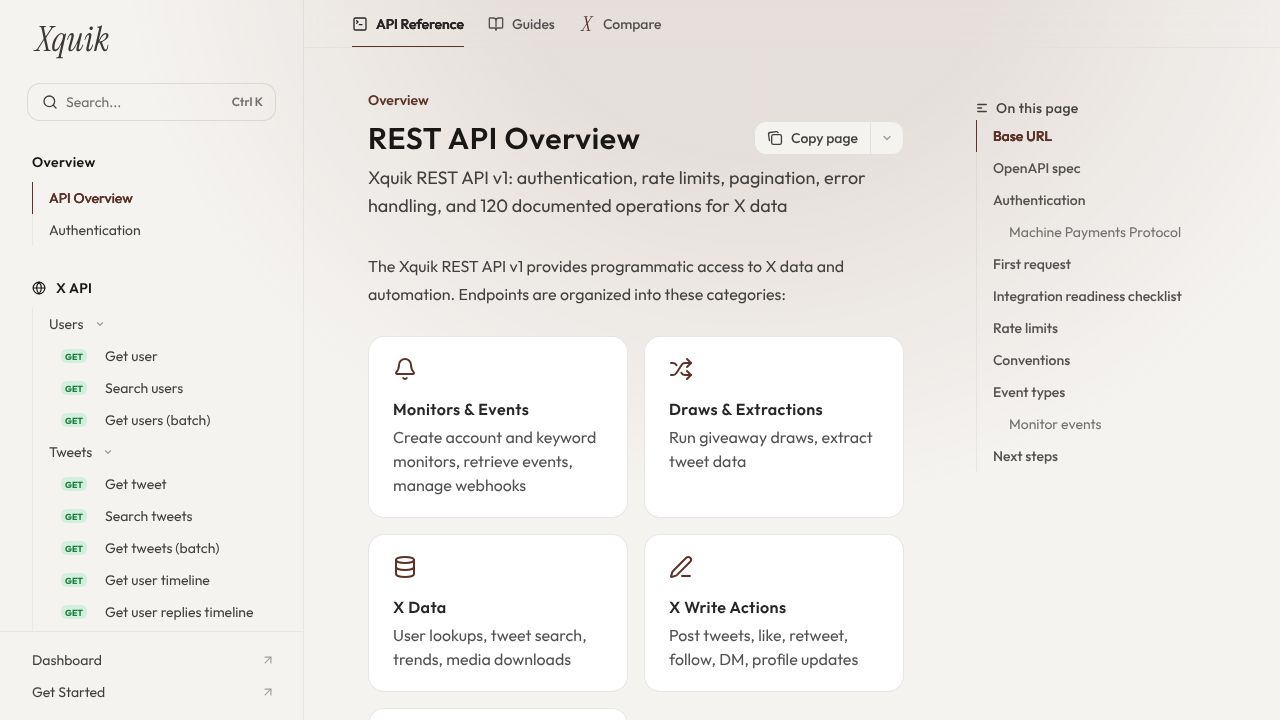
Task: Collapse the Tweets section chevron
Action: point(108,452)
